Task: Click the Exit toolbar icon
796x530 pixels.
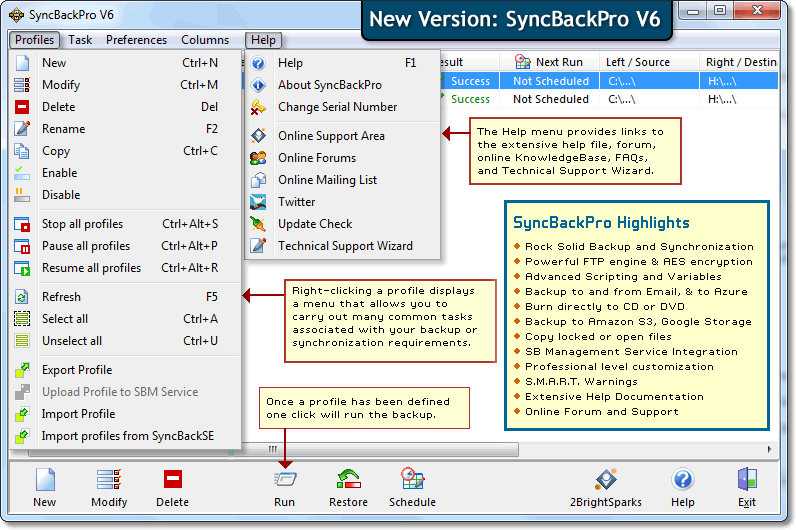Action: click(x=747, y=479)
